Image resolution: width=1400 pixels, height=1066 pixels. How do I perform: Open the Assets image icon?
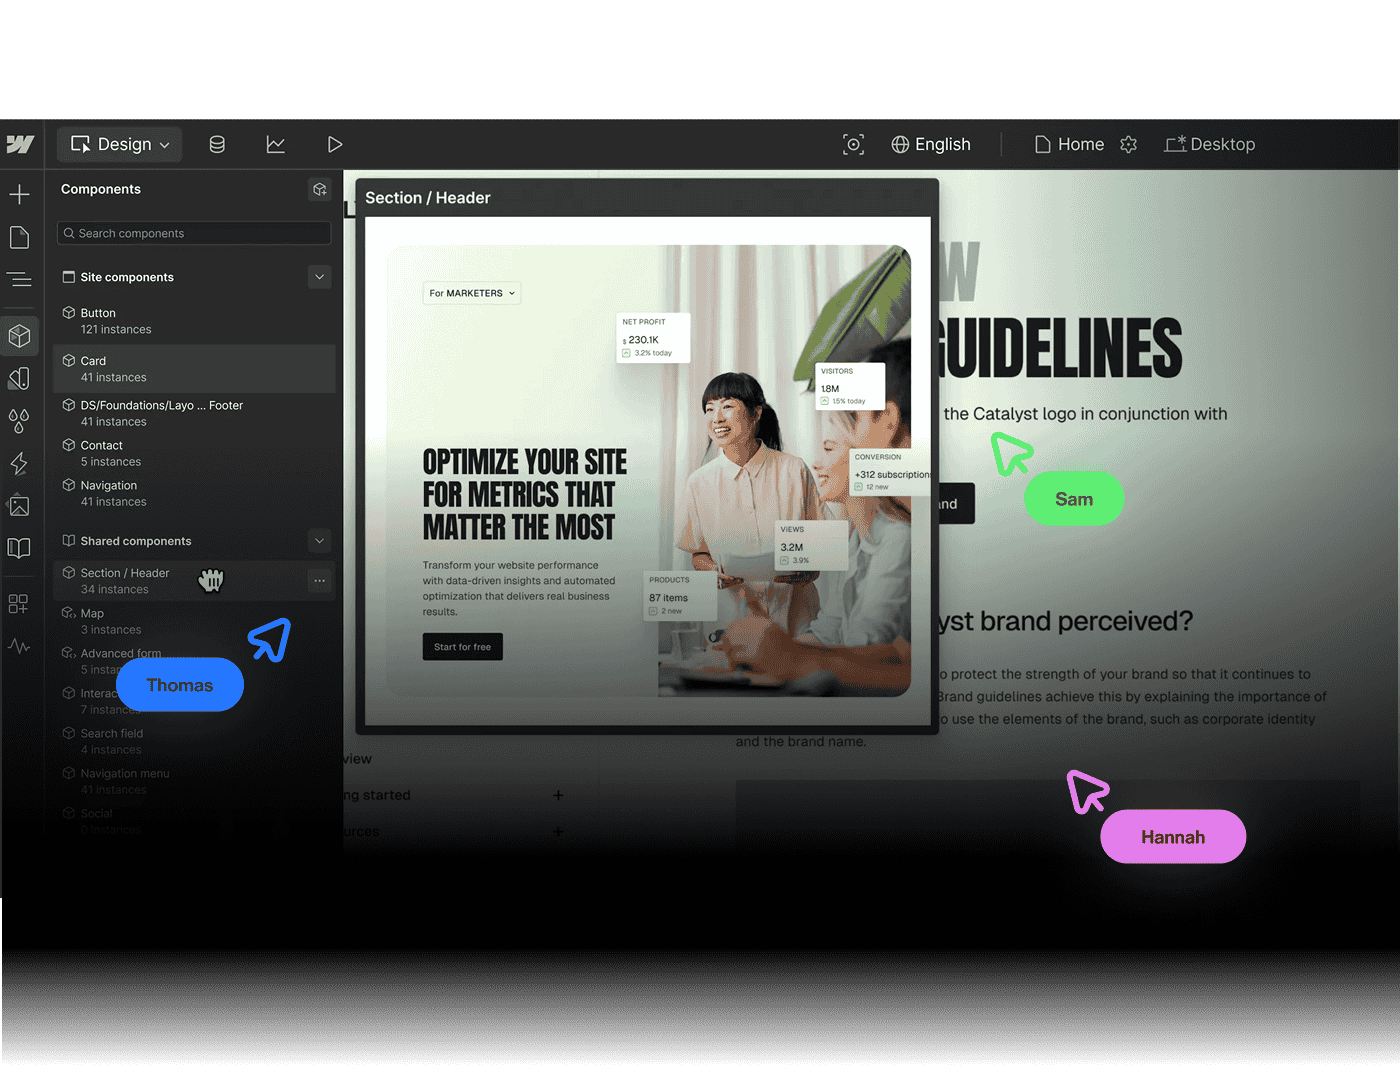tap(19, 506)
